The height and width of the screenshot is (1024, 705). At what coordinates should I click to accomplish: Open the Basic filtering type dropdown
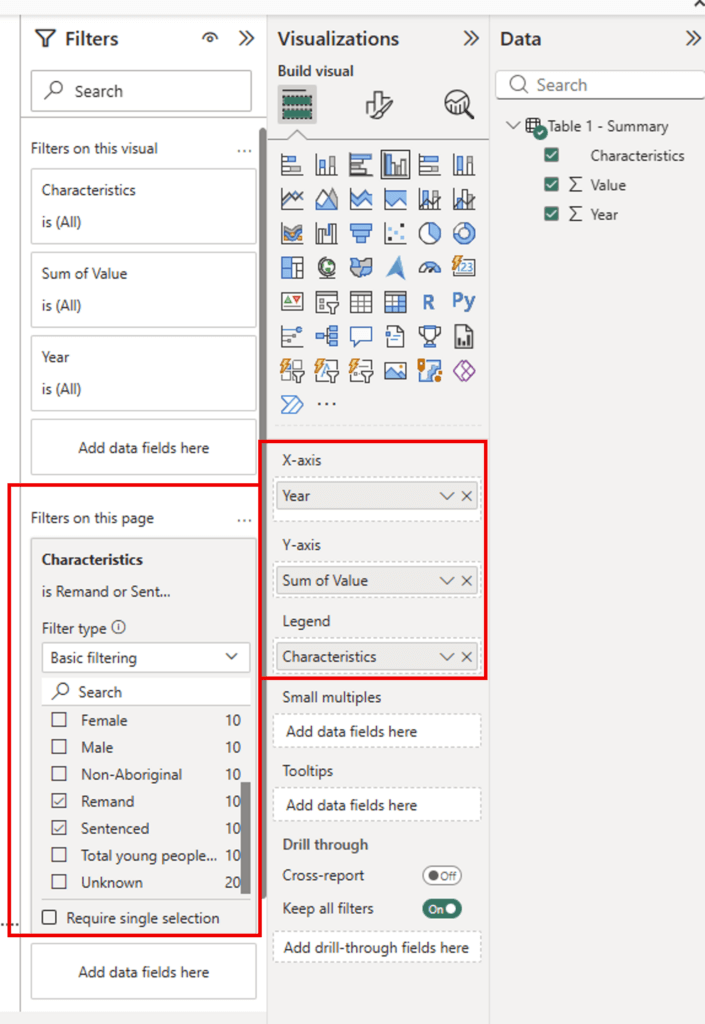pos(145,658)
